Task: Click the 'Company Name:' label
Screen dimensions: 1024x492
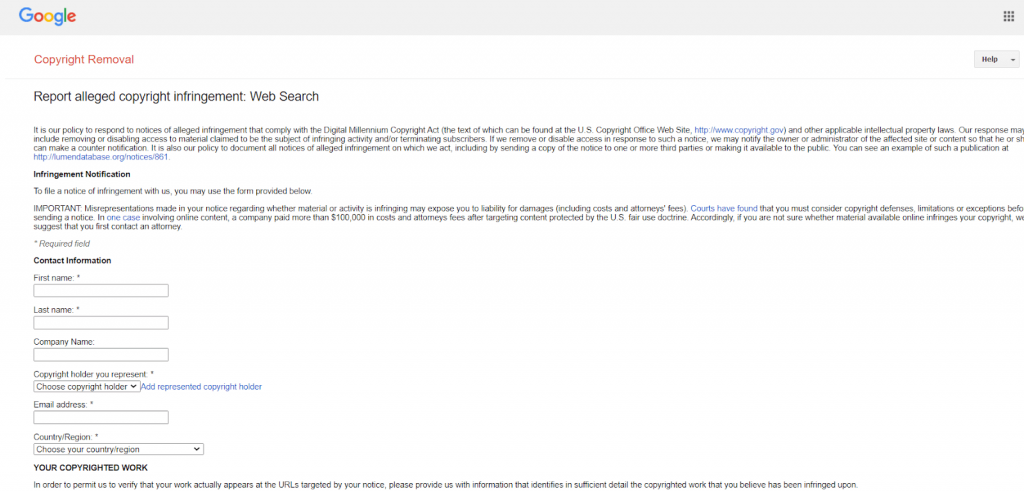Action: point(65,342)
